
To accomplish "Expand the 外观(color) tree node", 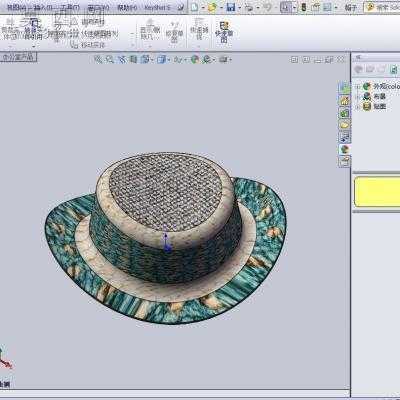I will click(357, 87).
